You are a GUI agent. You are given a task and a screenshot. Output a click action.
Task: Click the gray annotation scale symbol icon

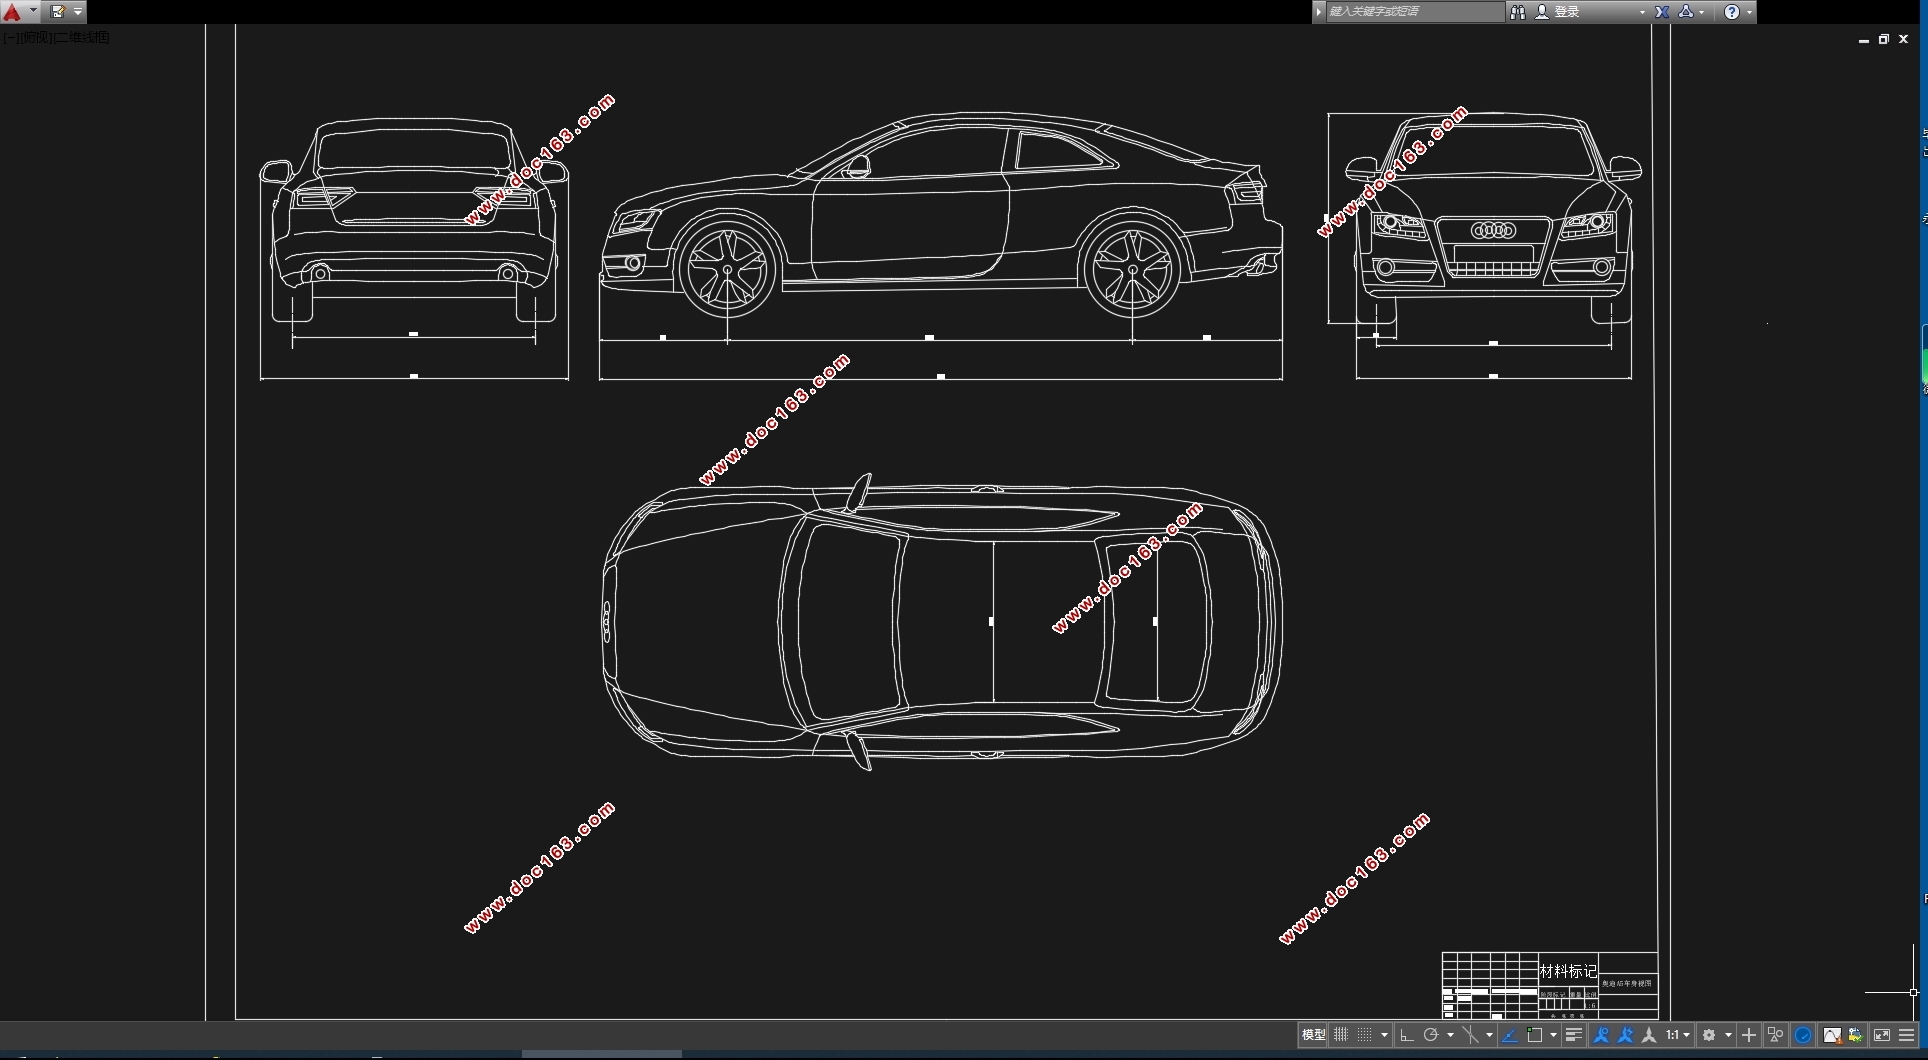pyautogui.click(x=1649, y=1035)
